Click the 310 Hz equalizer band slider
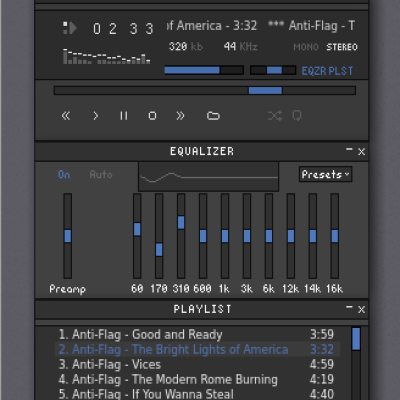400x400 pixels. coord(181,236)
